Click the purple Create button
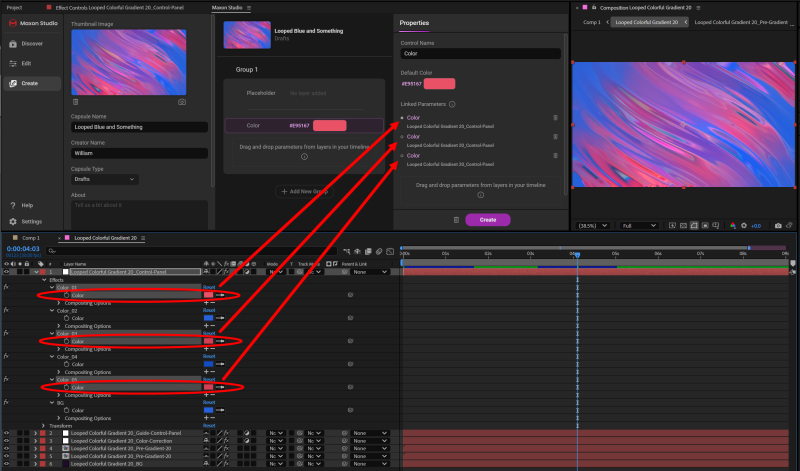The image size is (800, 471). tap(488, 220)
